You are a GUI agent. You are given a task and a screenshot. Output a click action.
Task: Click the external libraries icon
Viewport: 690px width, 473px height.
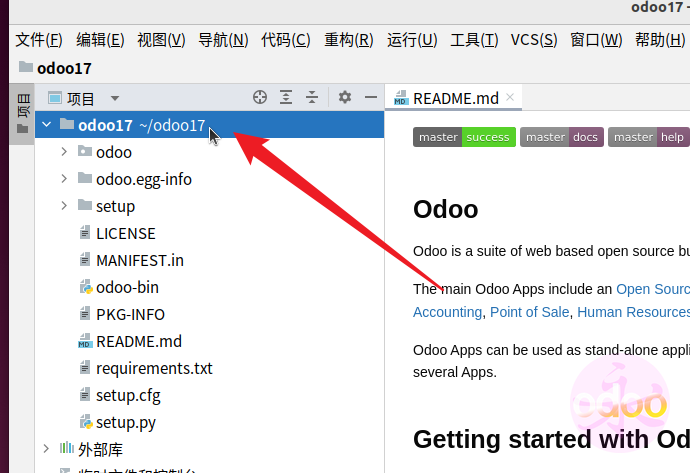(x=66, y=448)
